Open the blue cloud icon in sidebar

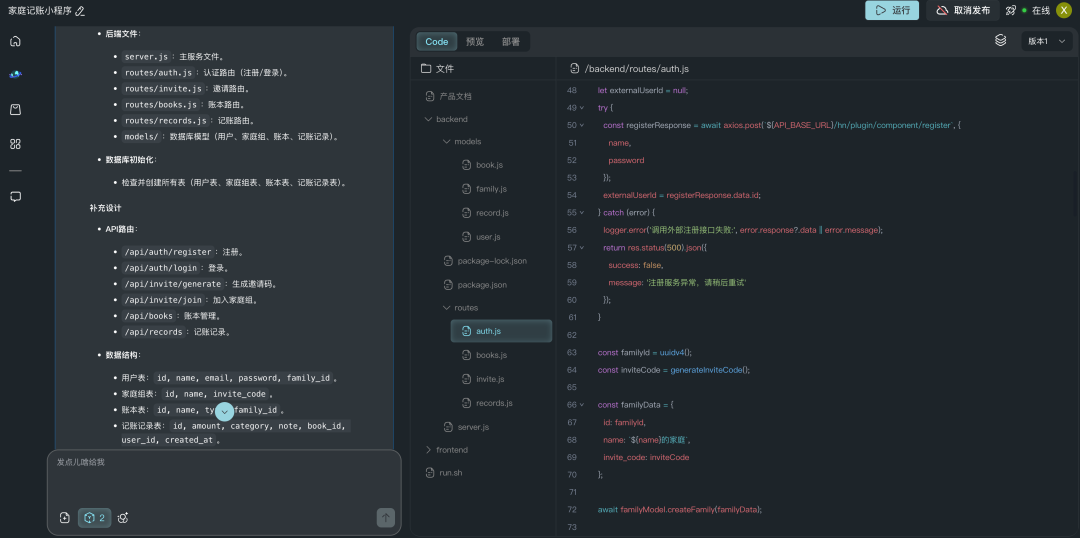pos(15,75)
